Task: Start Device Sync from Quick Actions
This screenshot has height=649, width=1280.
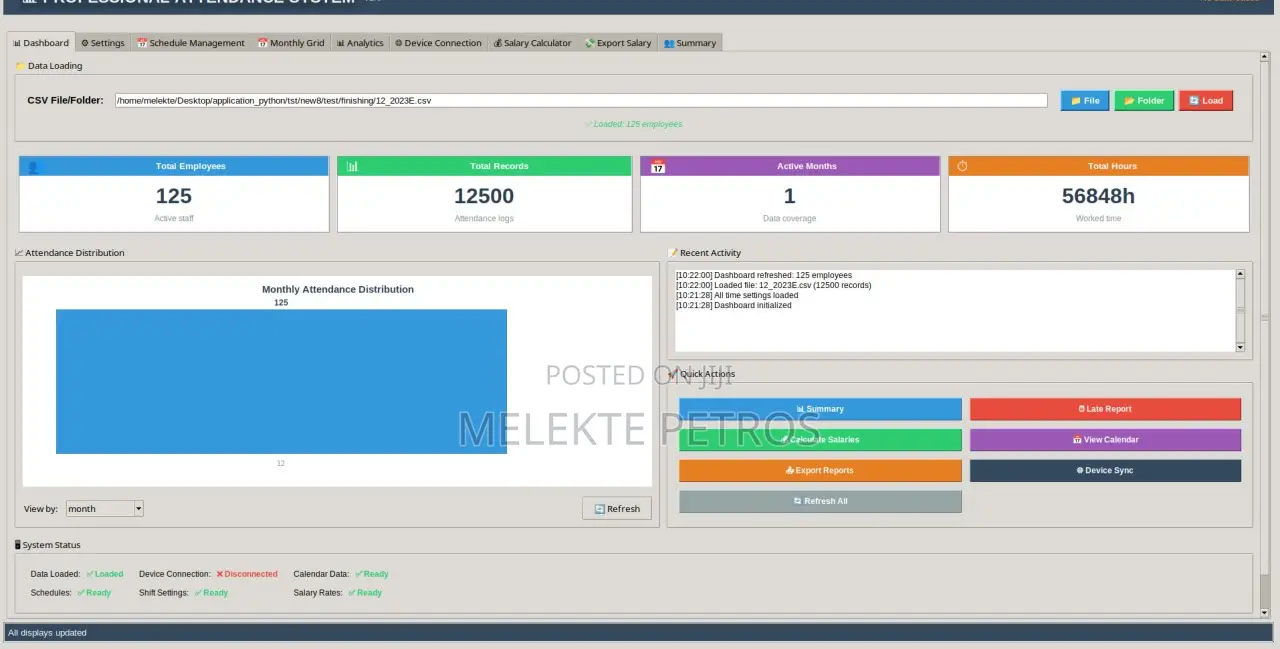Action: coord(1105,470)
